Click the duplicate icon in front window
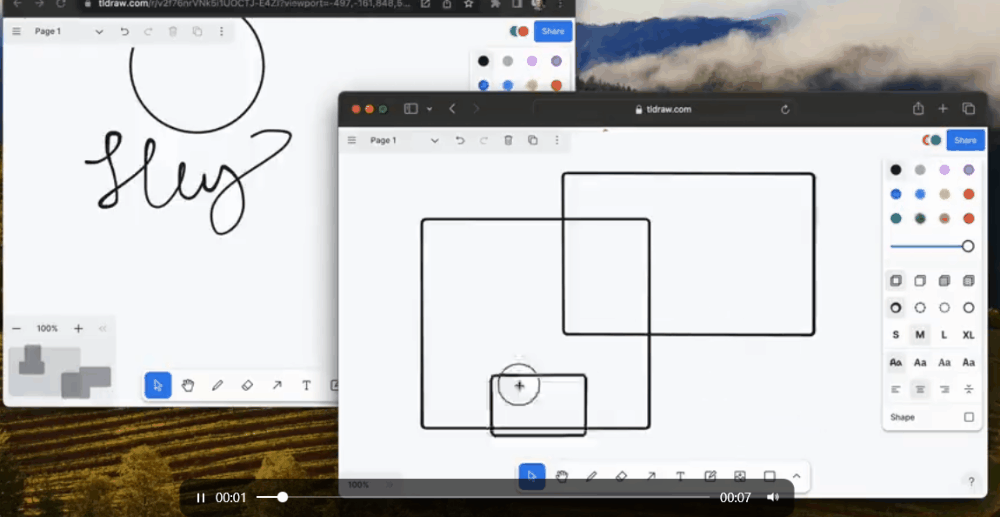 point(533,140)
